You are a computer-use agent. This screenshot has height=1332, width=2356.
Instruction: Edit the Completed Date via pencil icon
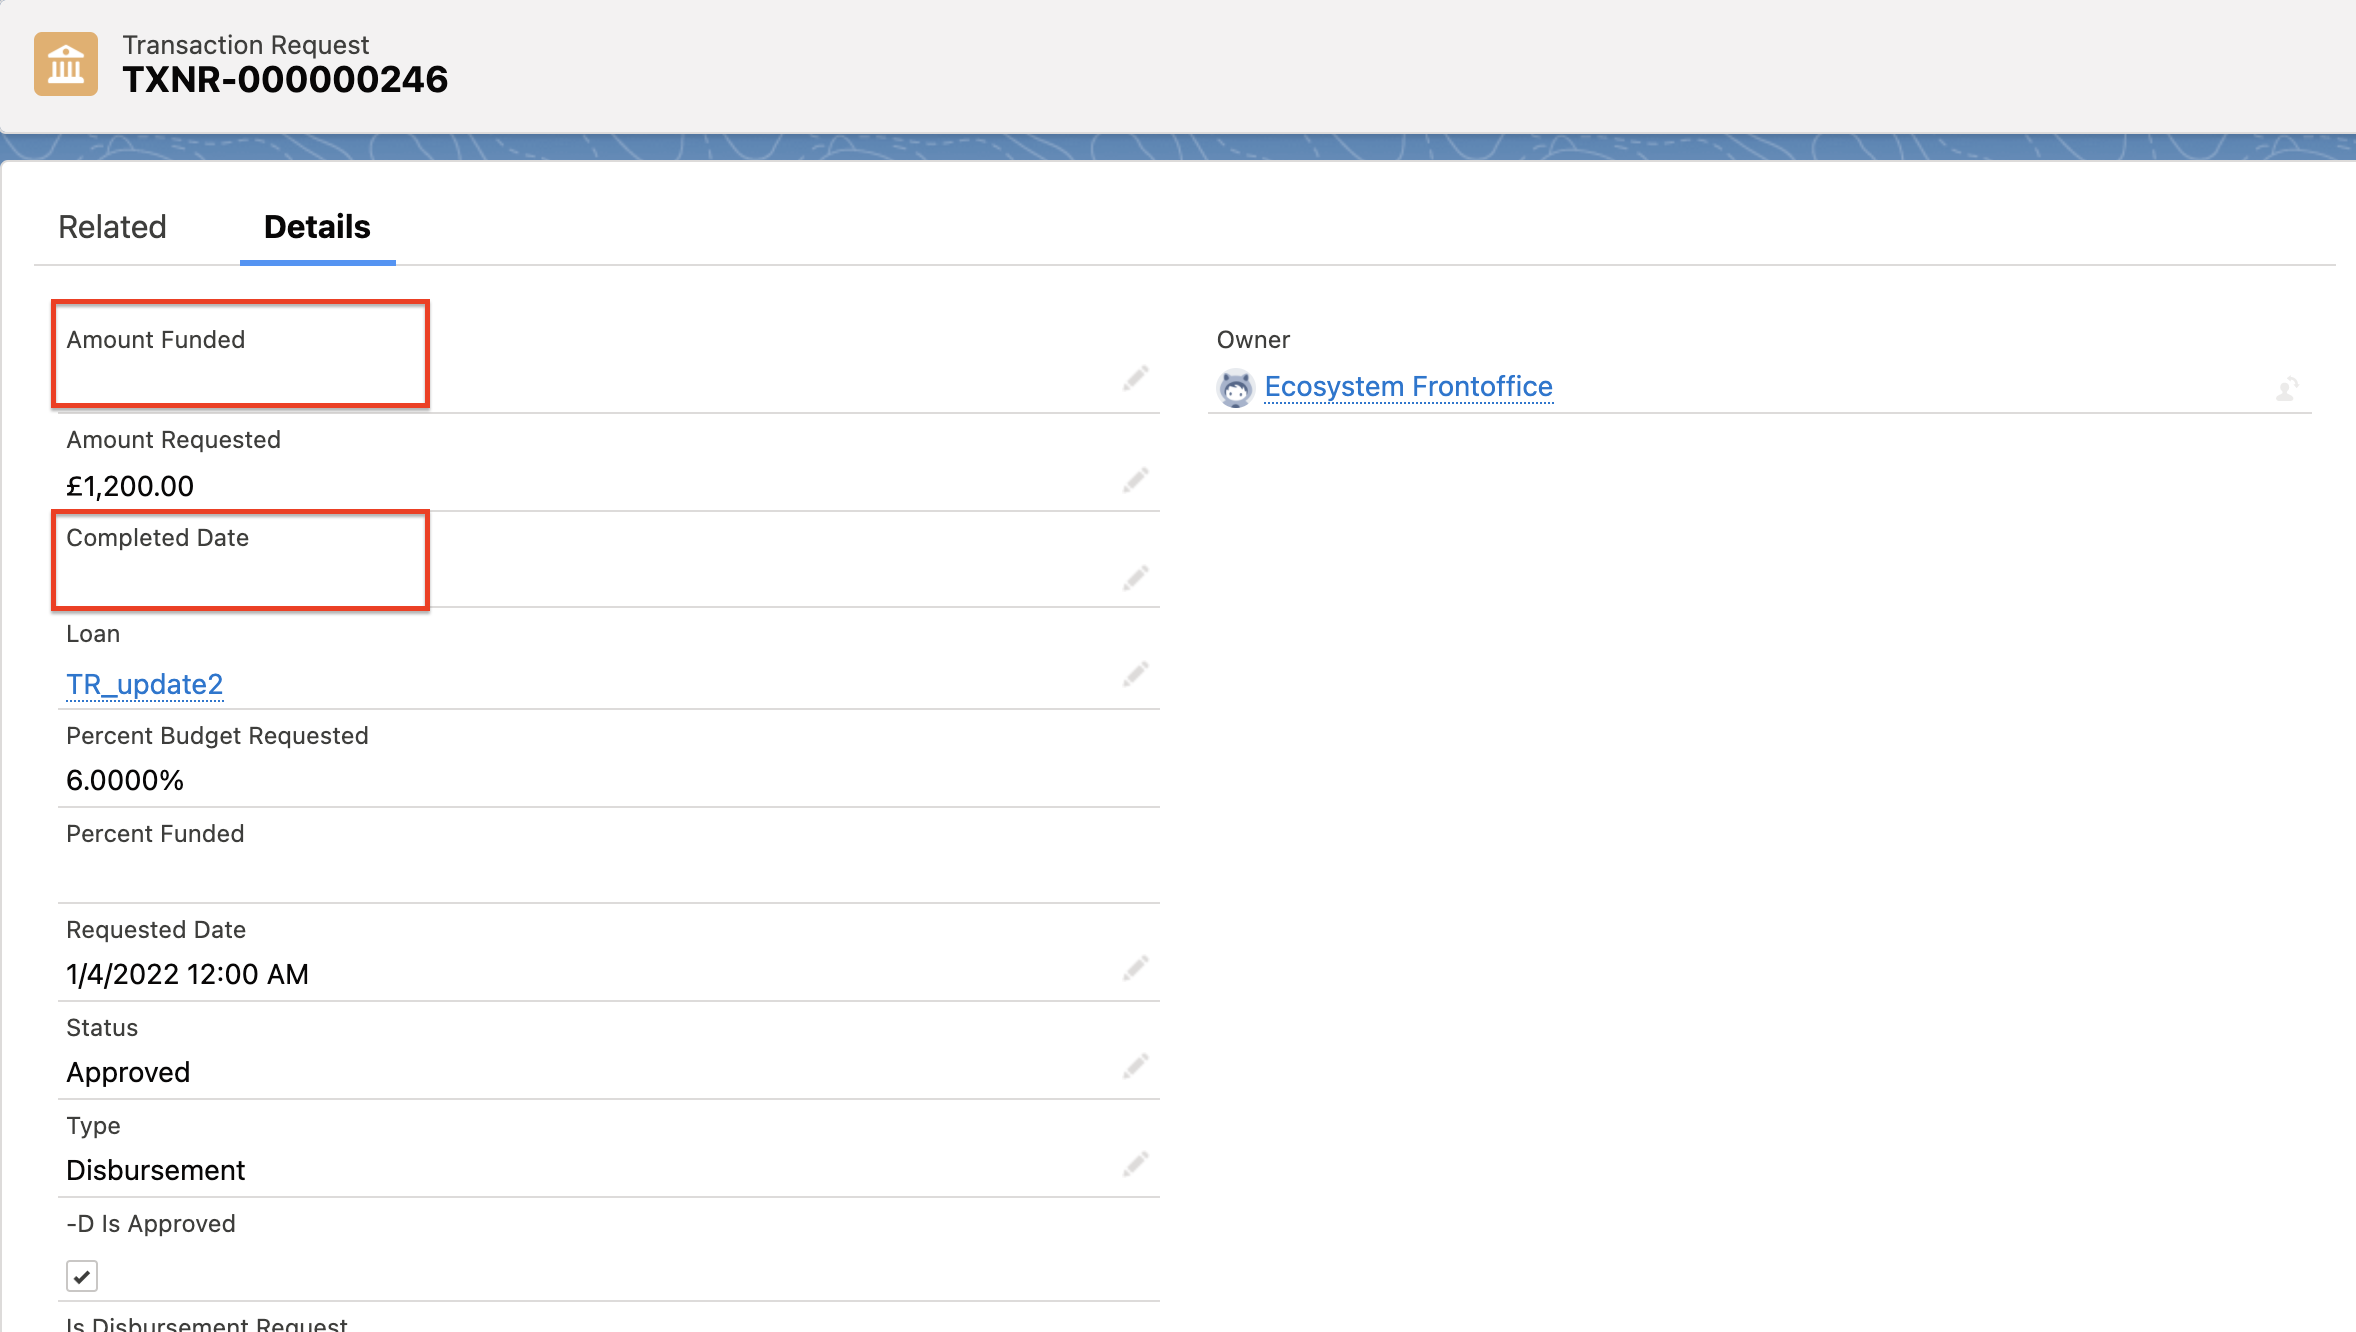click(1137, 578)
